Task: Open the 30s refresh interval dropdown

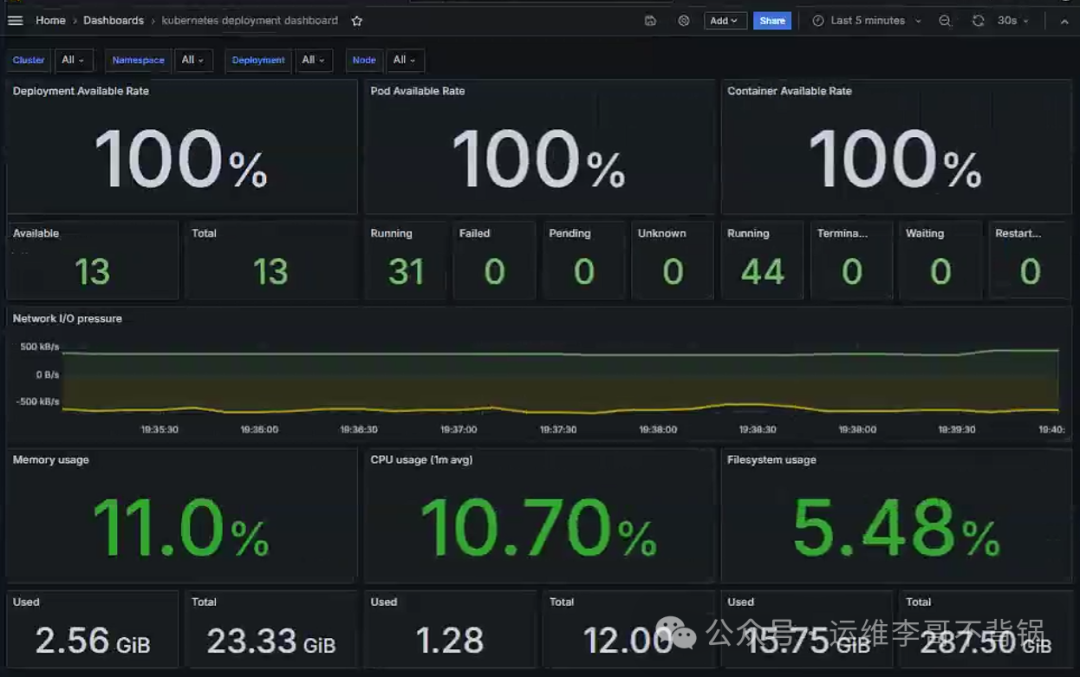Action: point(1013,21)
